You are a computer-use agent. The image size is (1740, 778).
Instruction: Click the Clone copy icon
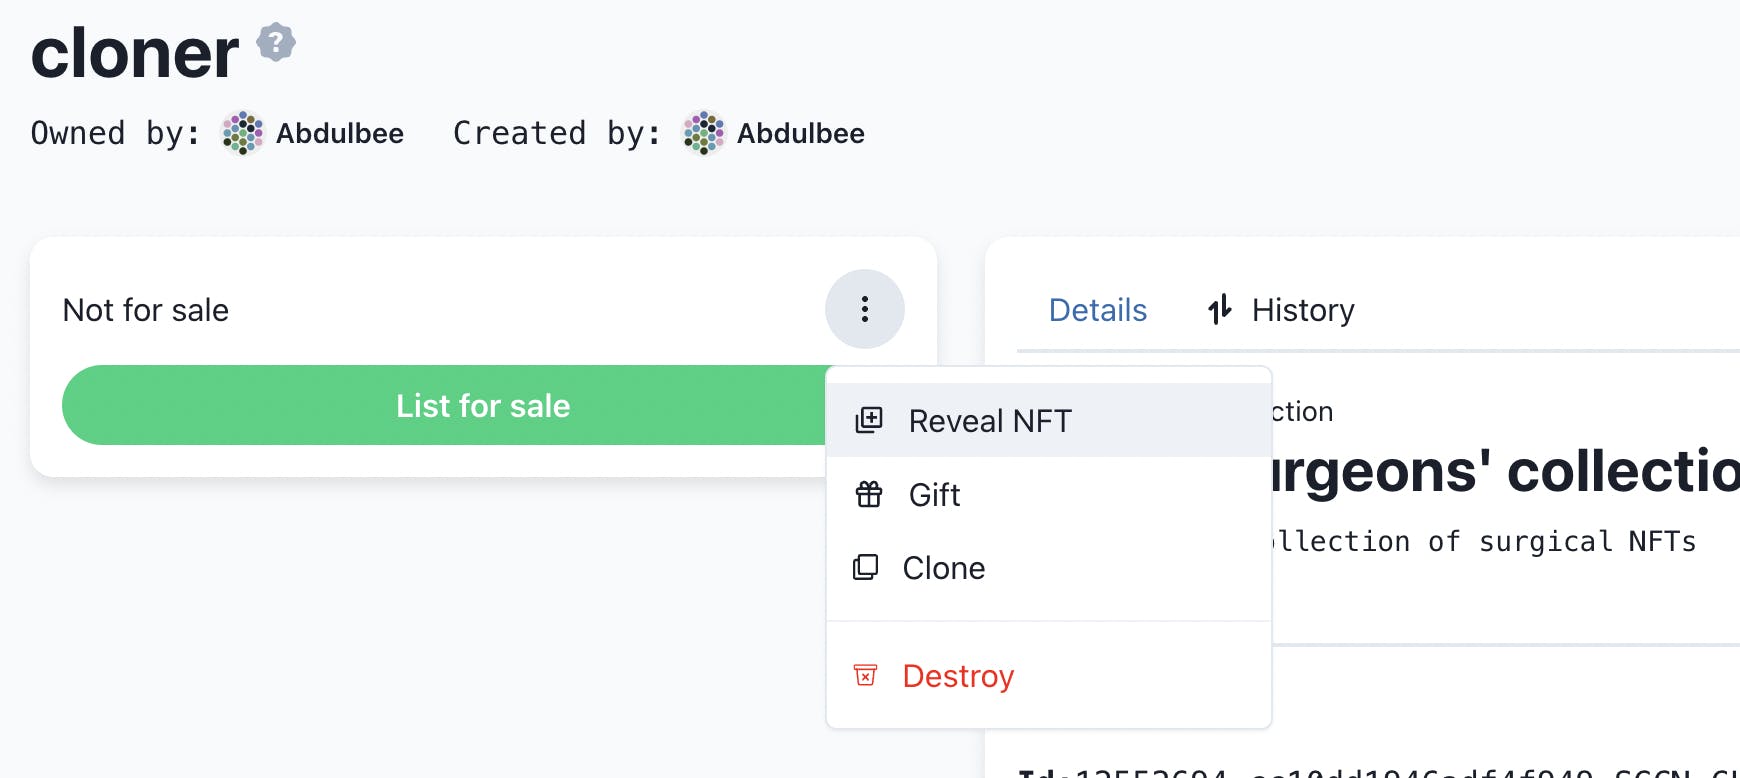click(865, 567)
